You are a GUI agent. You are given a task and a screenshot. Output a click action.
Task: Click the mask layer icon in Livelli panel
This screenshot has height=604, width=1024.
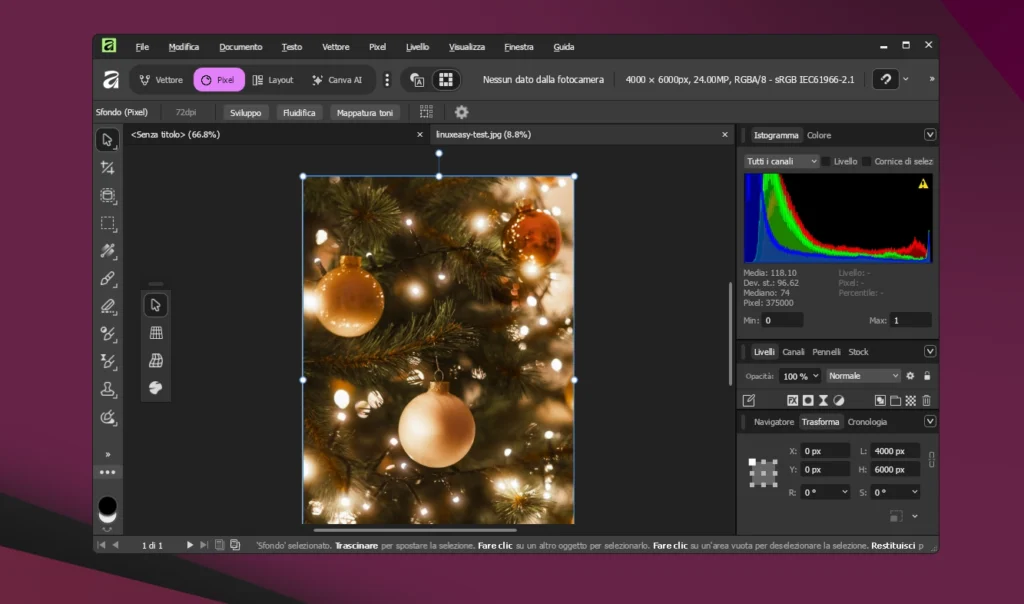808,400
